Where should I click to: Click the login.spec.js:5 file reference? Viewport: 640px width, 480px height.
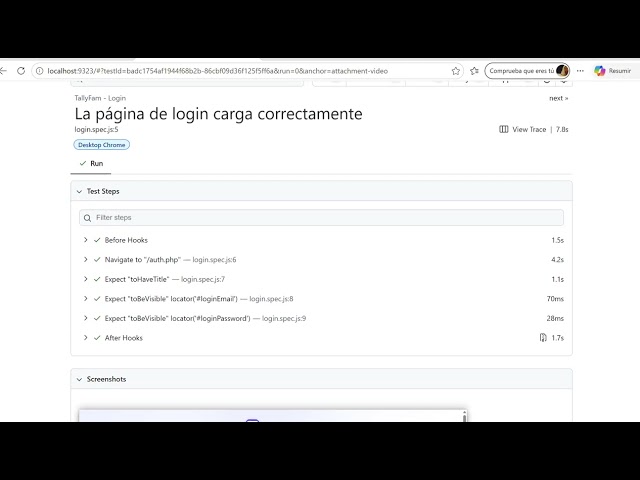96,129
